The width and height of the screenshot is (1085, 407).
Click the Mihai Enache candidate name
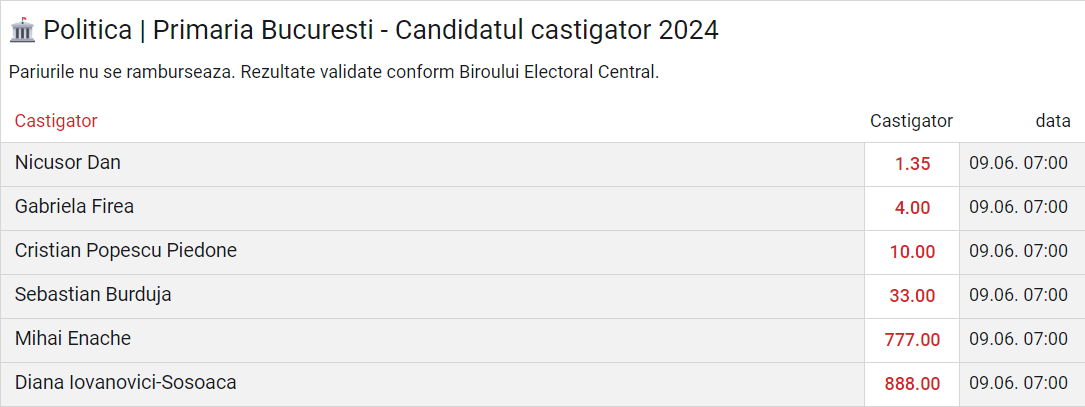pyautogui.click(x=73, y=339)
